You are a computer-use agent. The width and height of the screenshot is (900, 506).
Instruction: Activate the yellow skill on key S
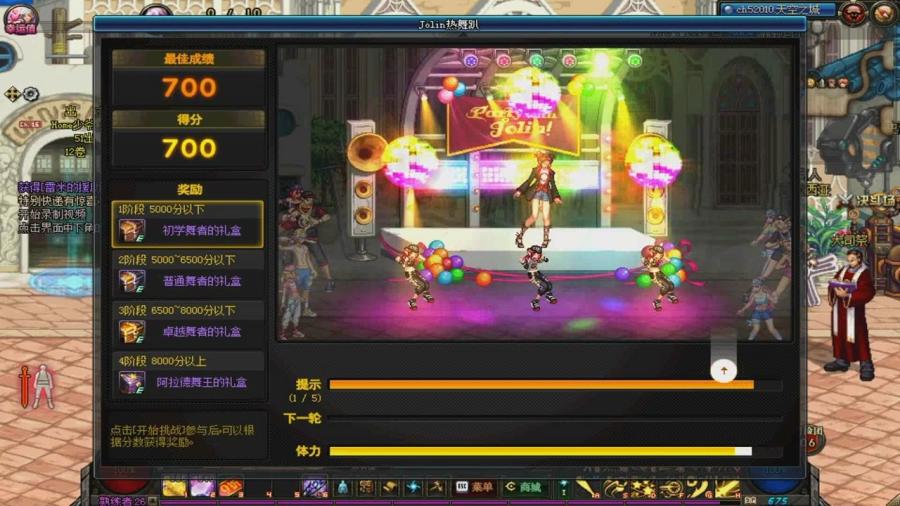615,489
